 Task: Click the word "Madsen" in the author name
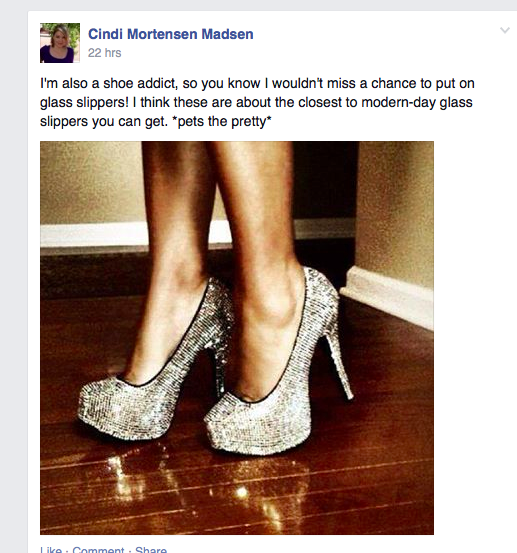click(x=227, y=34)
